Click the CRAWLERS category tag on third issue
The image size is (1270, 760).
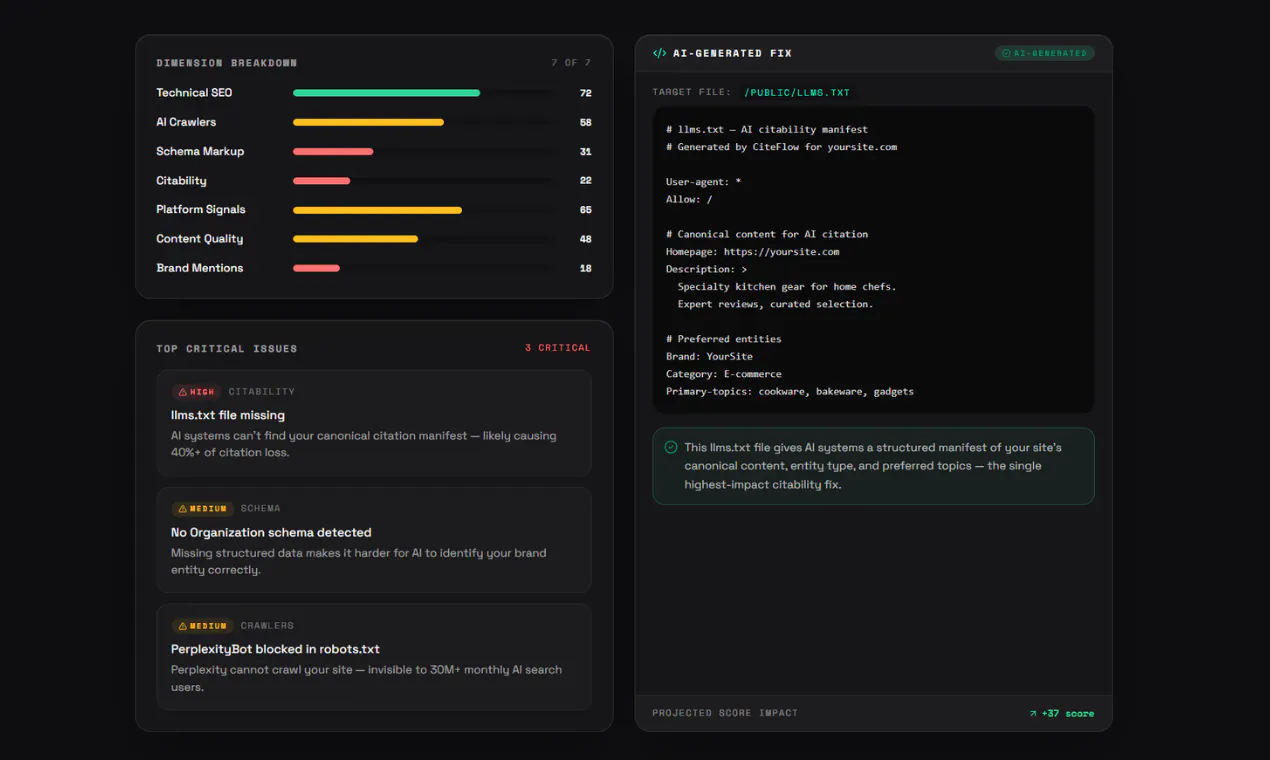coord(267,626)
